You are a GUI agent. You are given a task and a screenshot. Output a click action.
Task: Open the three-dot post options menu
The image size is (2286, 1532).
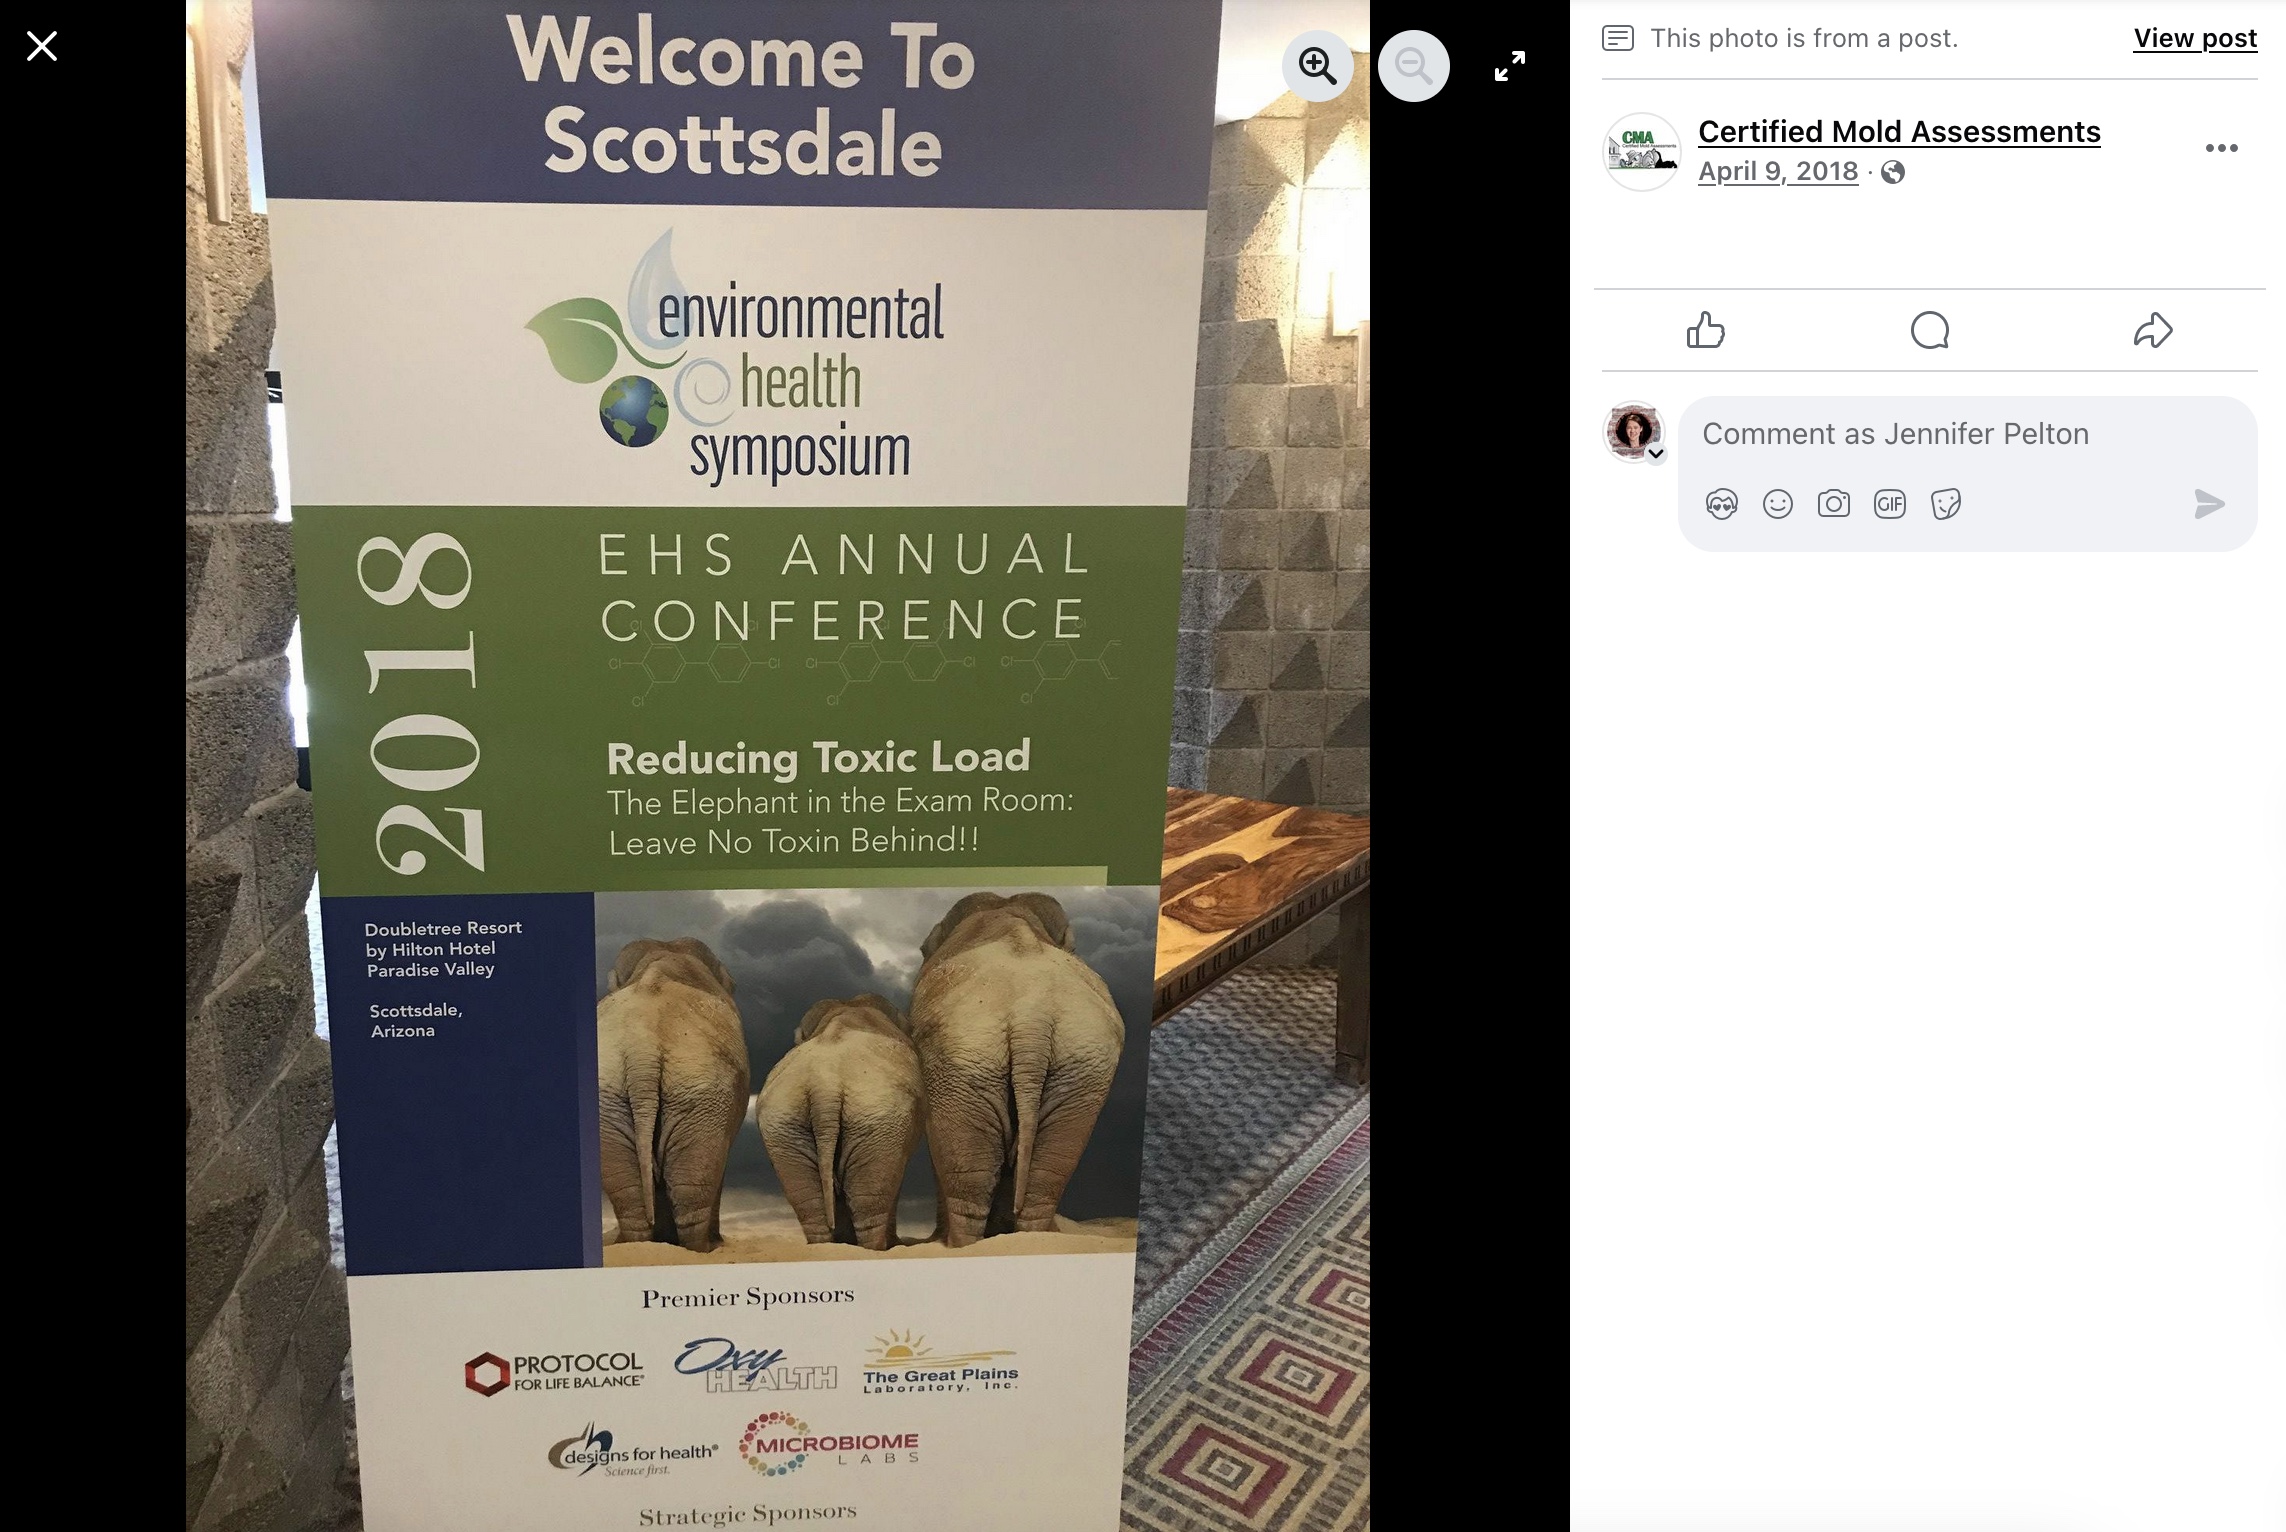coord(2221,148)
